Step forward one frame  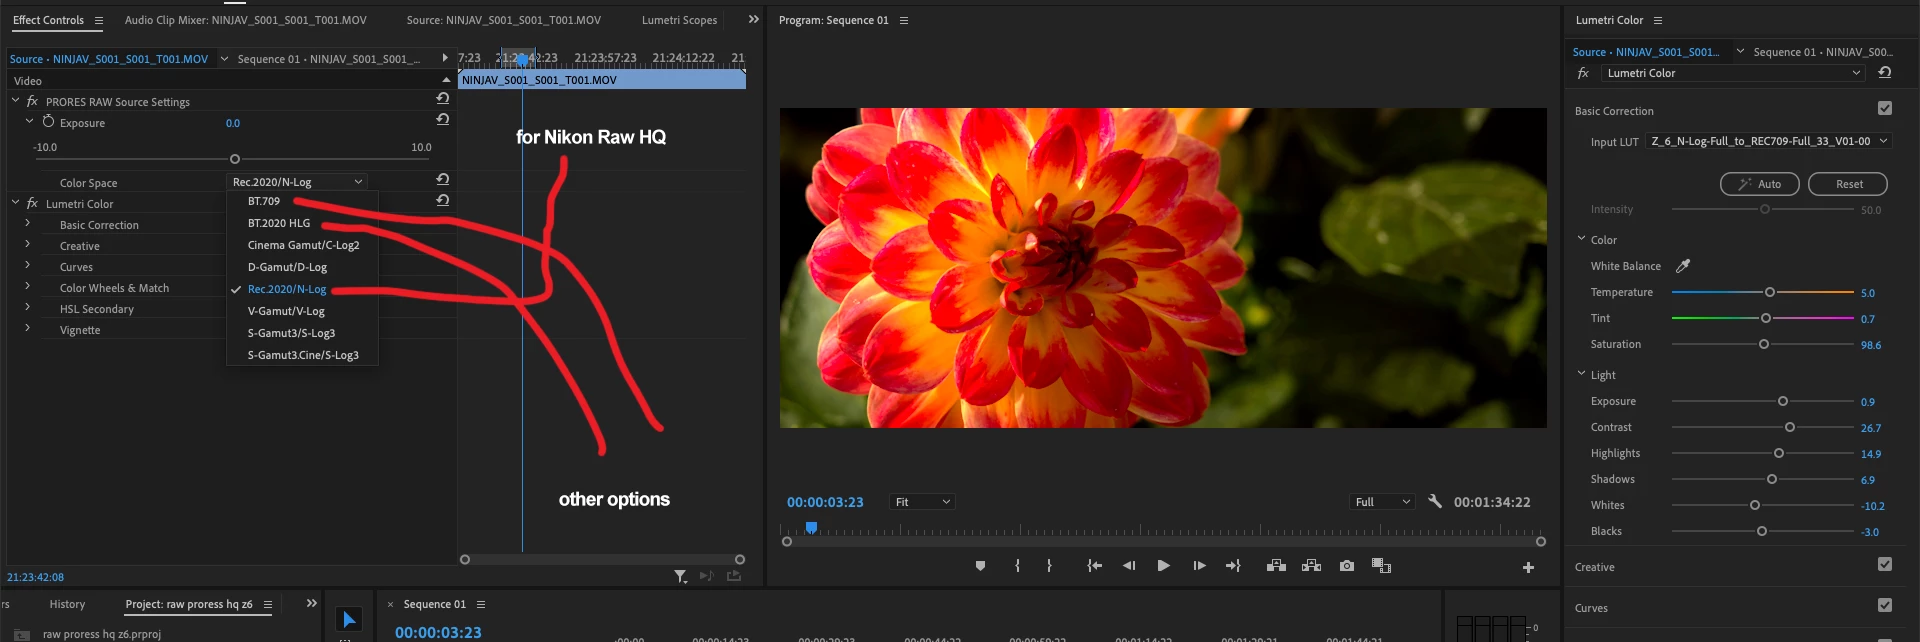coord(1199,566)
